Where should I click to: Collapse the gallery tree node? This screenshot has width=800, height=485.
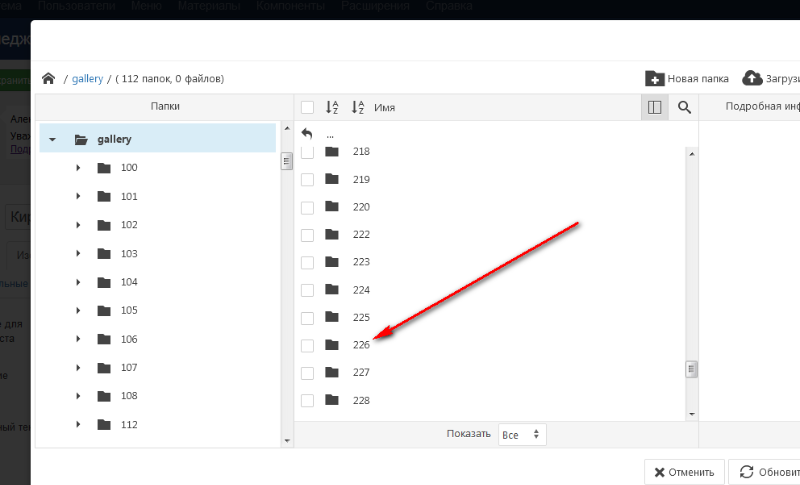[x=52, y=140]
